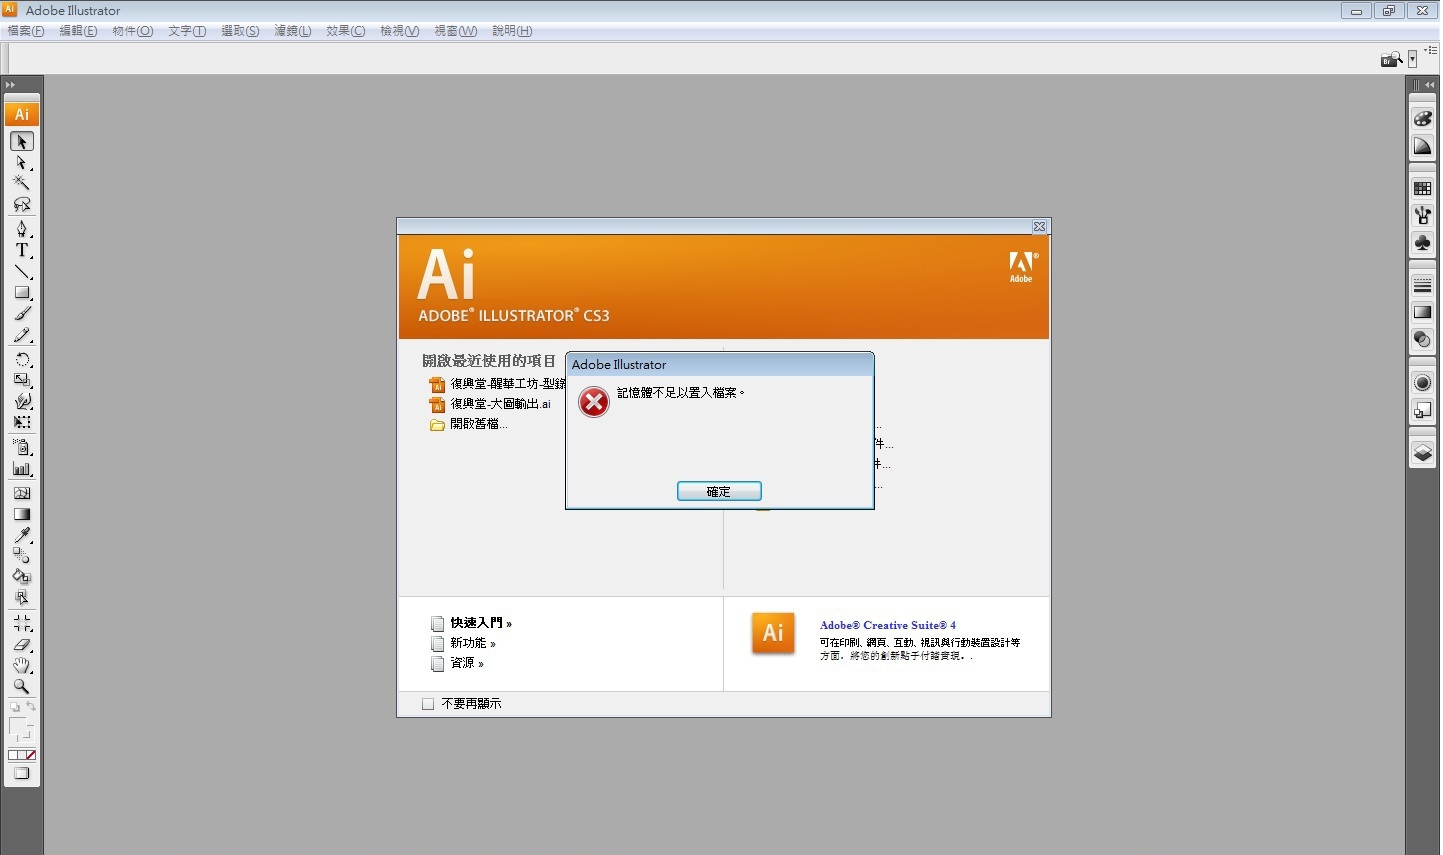Choose the Blend tool
The image size is (1443, 855).
[22, 555]
